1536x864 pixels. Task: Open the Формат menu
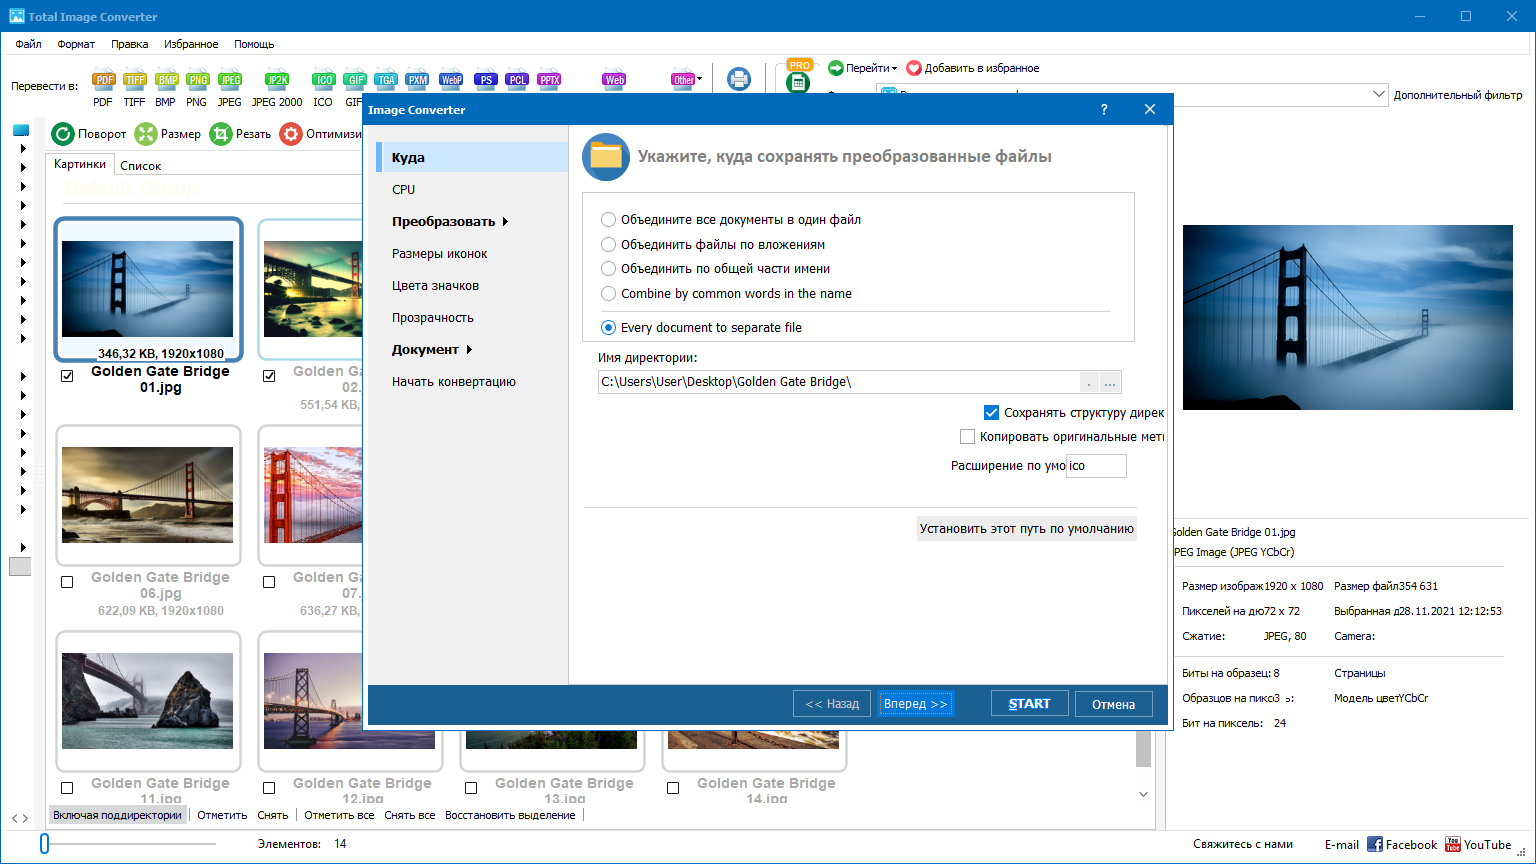point(76,44)
